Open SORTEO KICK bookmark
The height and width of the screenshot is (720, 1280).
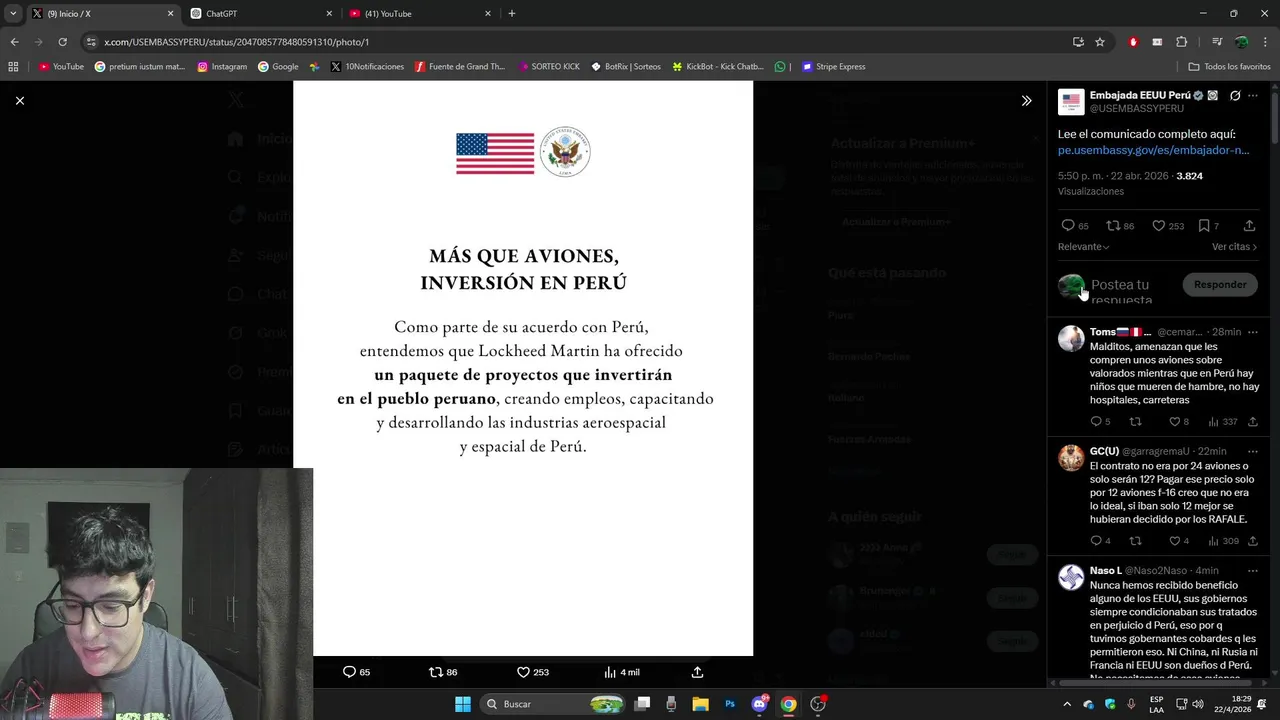click(x=549, y=67)
